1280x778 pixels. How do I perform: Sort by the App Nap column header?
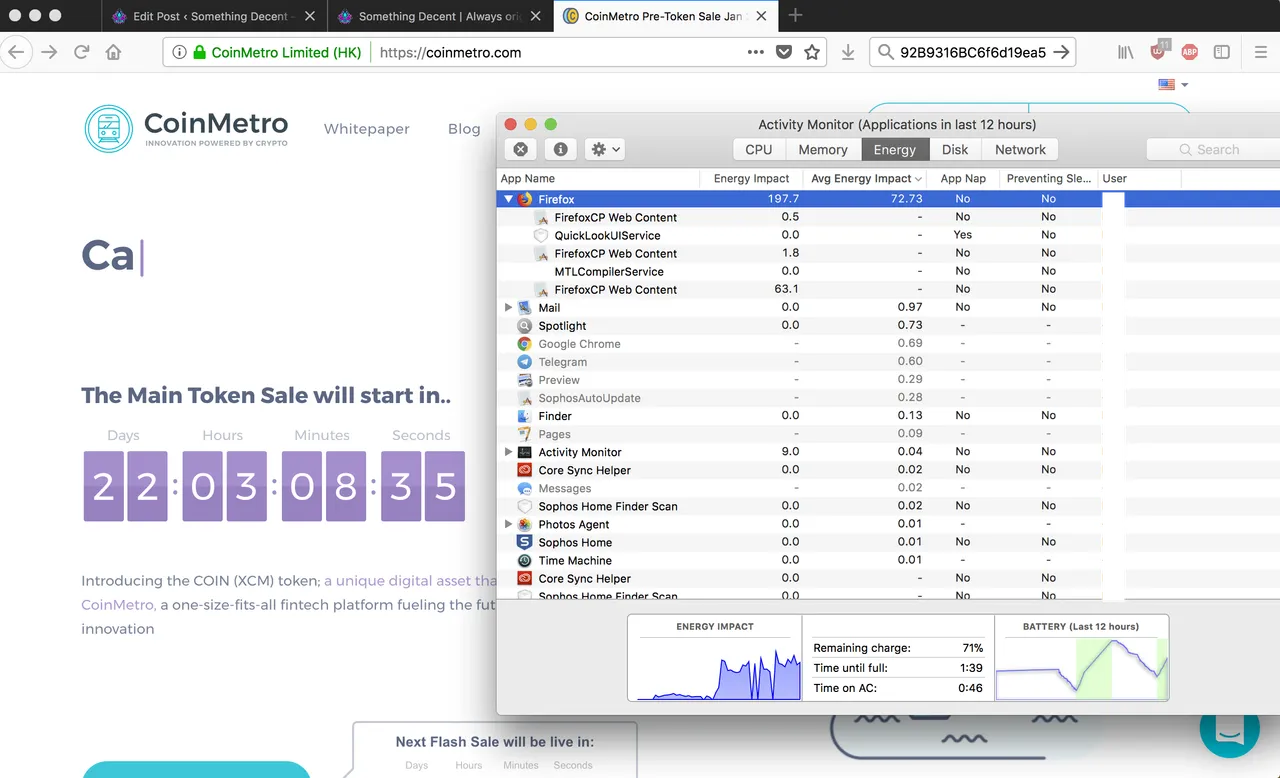[x=963, y=178]
